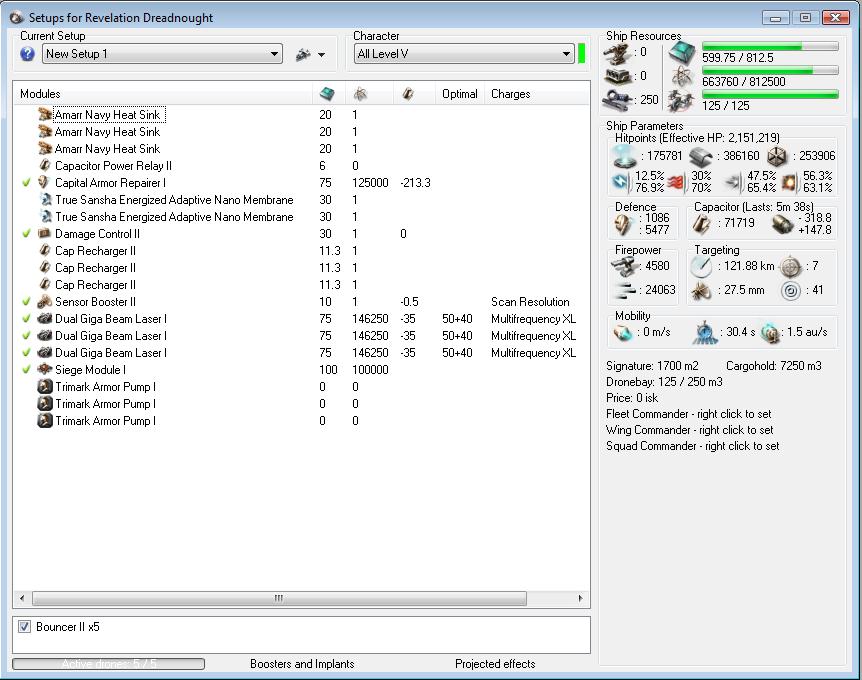Expand the arrow next to the ship setup icon
This screenshot has height=680, width=862.
(322, 55)
